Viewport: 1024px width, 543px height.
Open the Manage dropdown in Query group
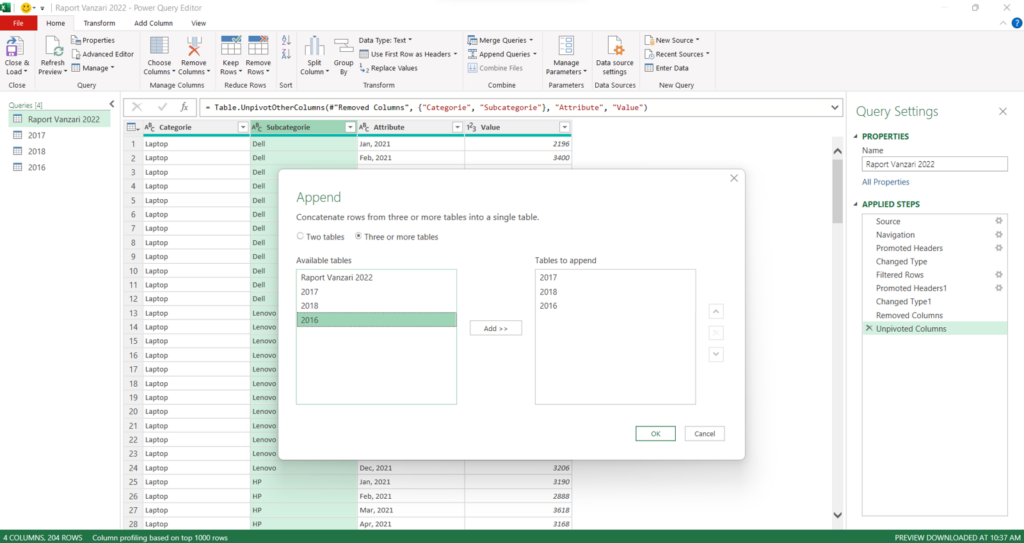click(92, 68)
